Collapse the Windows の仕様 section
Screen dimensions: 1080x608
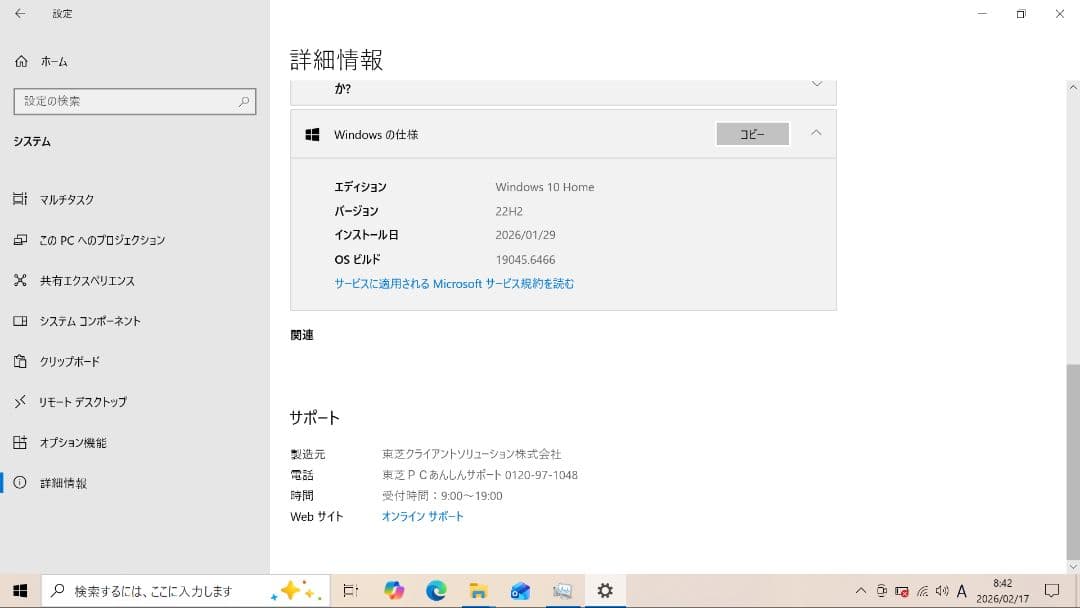coord(816,133)
